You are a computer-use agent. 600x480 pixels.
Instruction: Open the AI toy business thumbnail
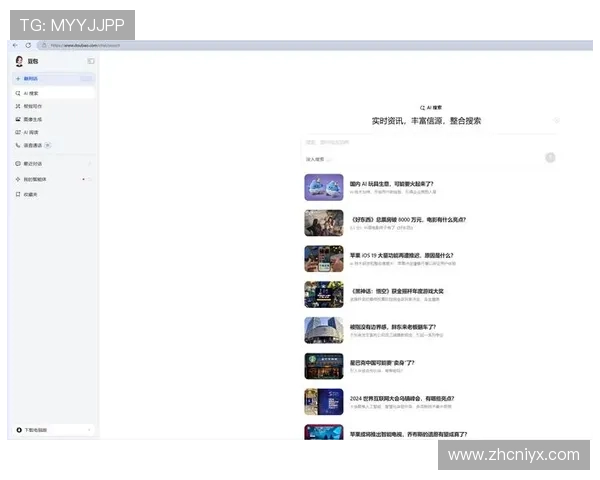click(324, 187)
